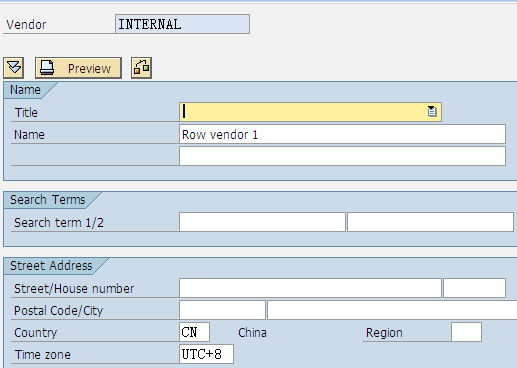Click the Region input field
This screenshot has height=368, width=517.
point(466,332)
